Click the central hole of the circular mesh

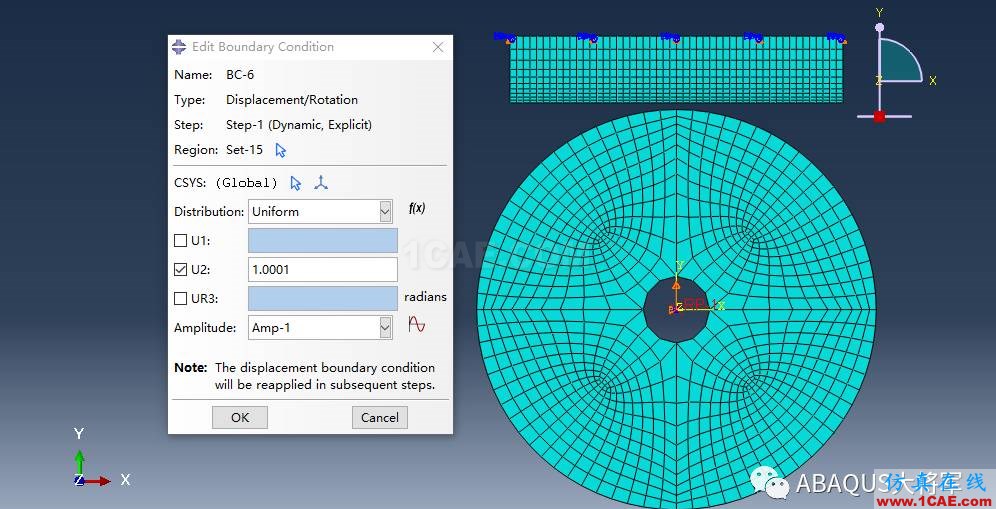(676, 309)
